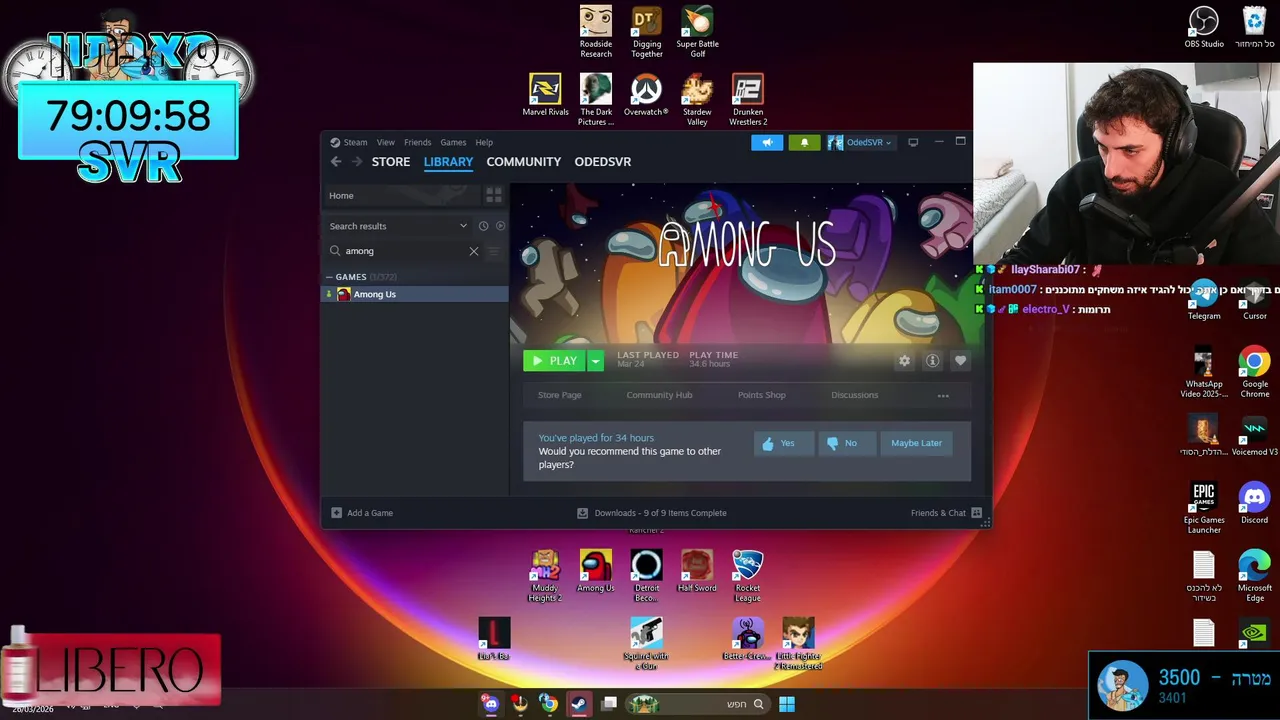The width and height of the screenshot is (1280, 720).
Task: Click Add a Game
Action: [x=362, y=513]
